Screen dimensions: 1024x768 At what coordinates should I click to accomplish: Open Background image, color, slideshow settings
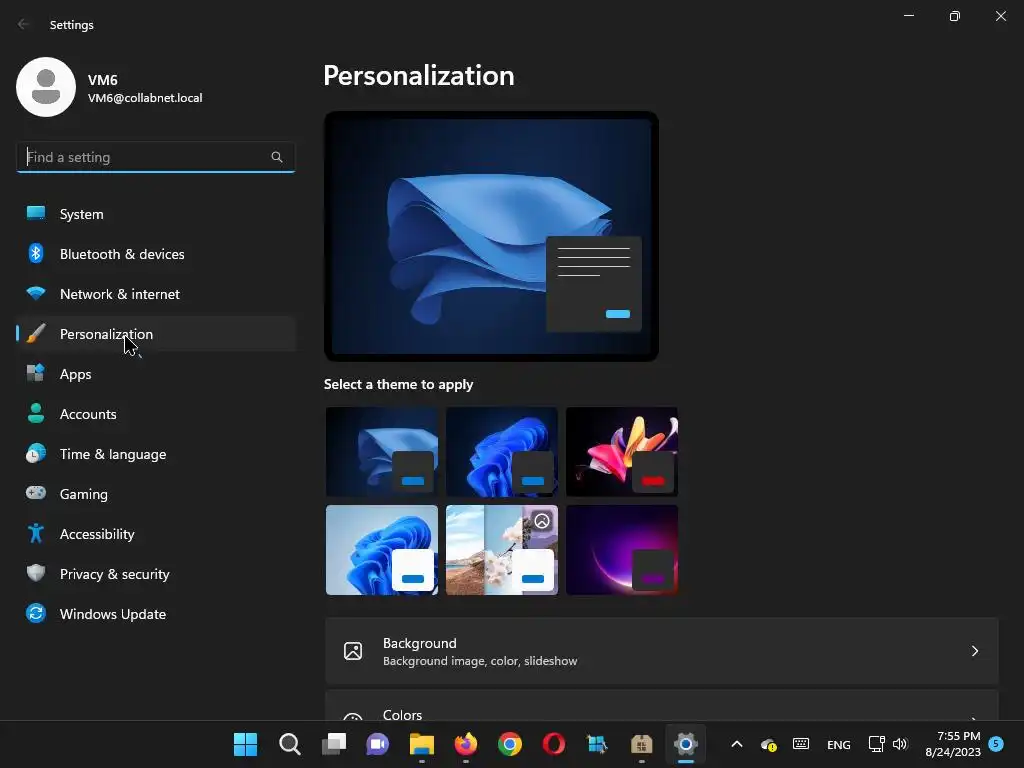(x=662, y=651)
